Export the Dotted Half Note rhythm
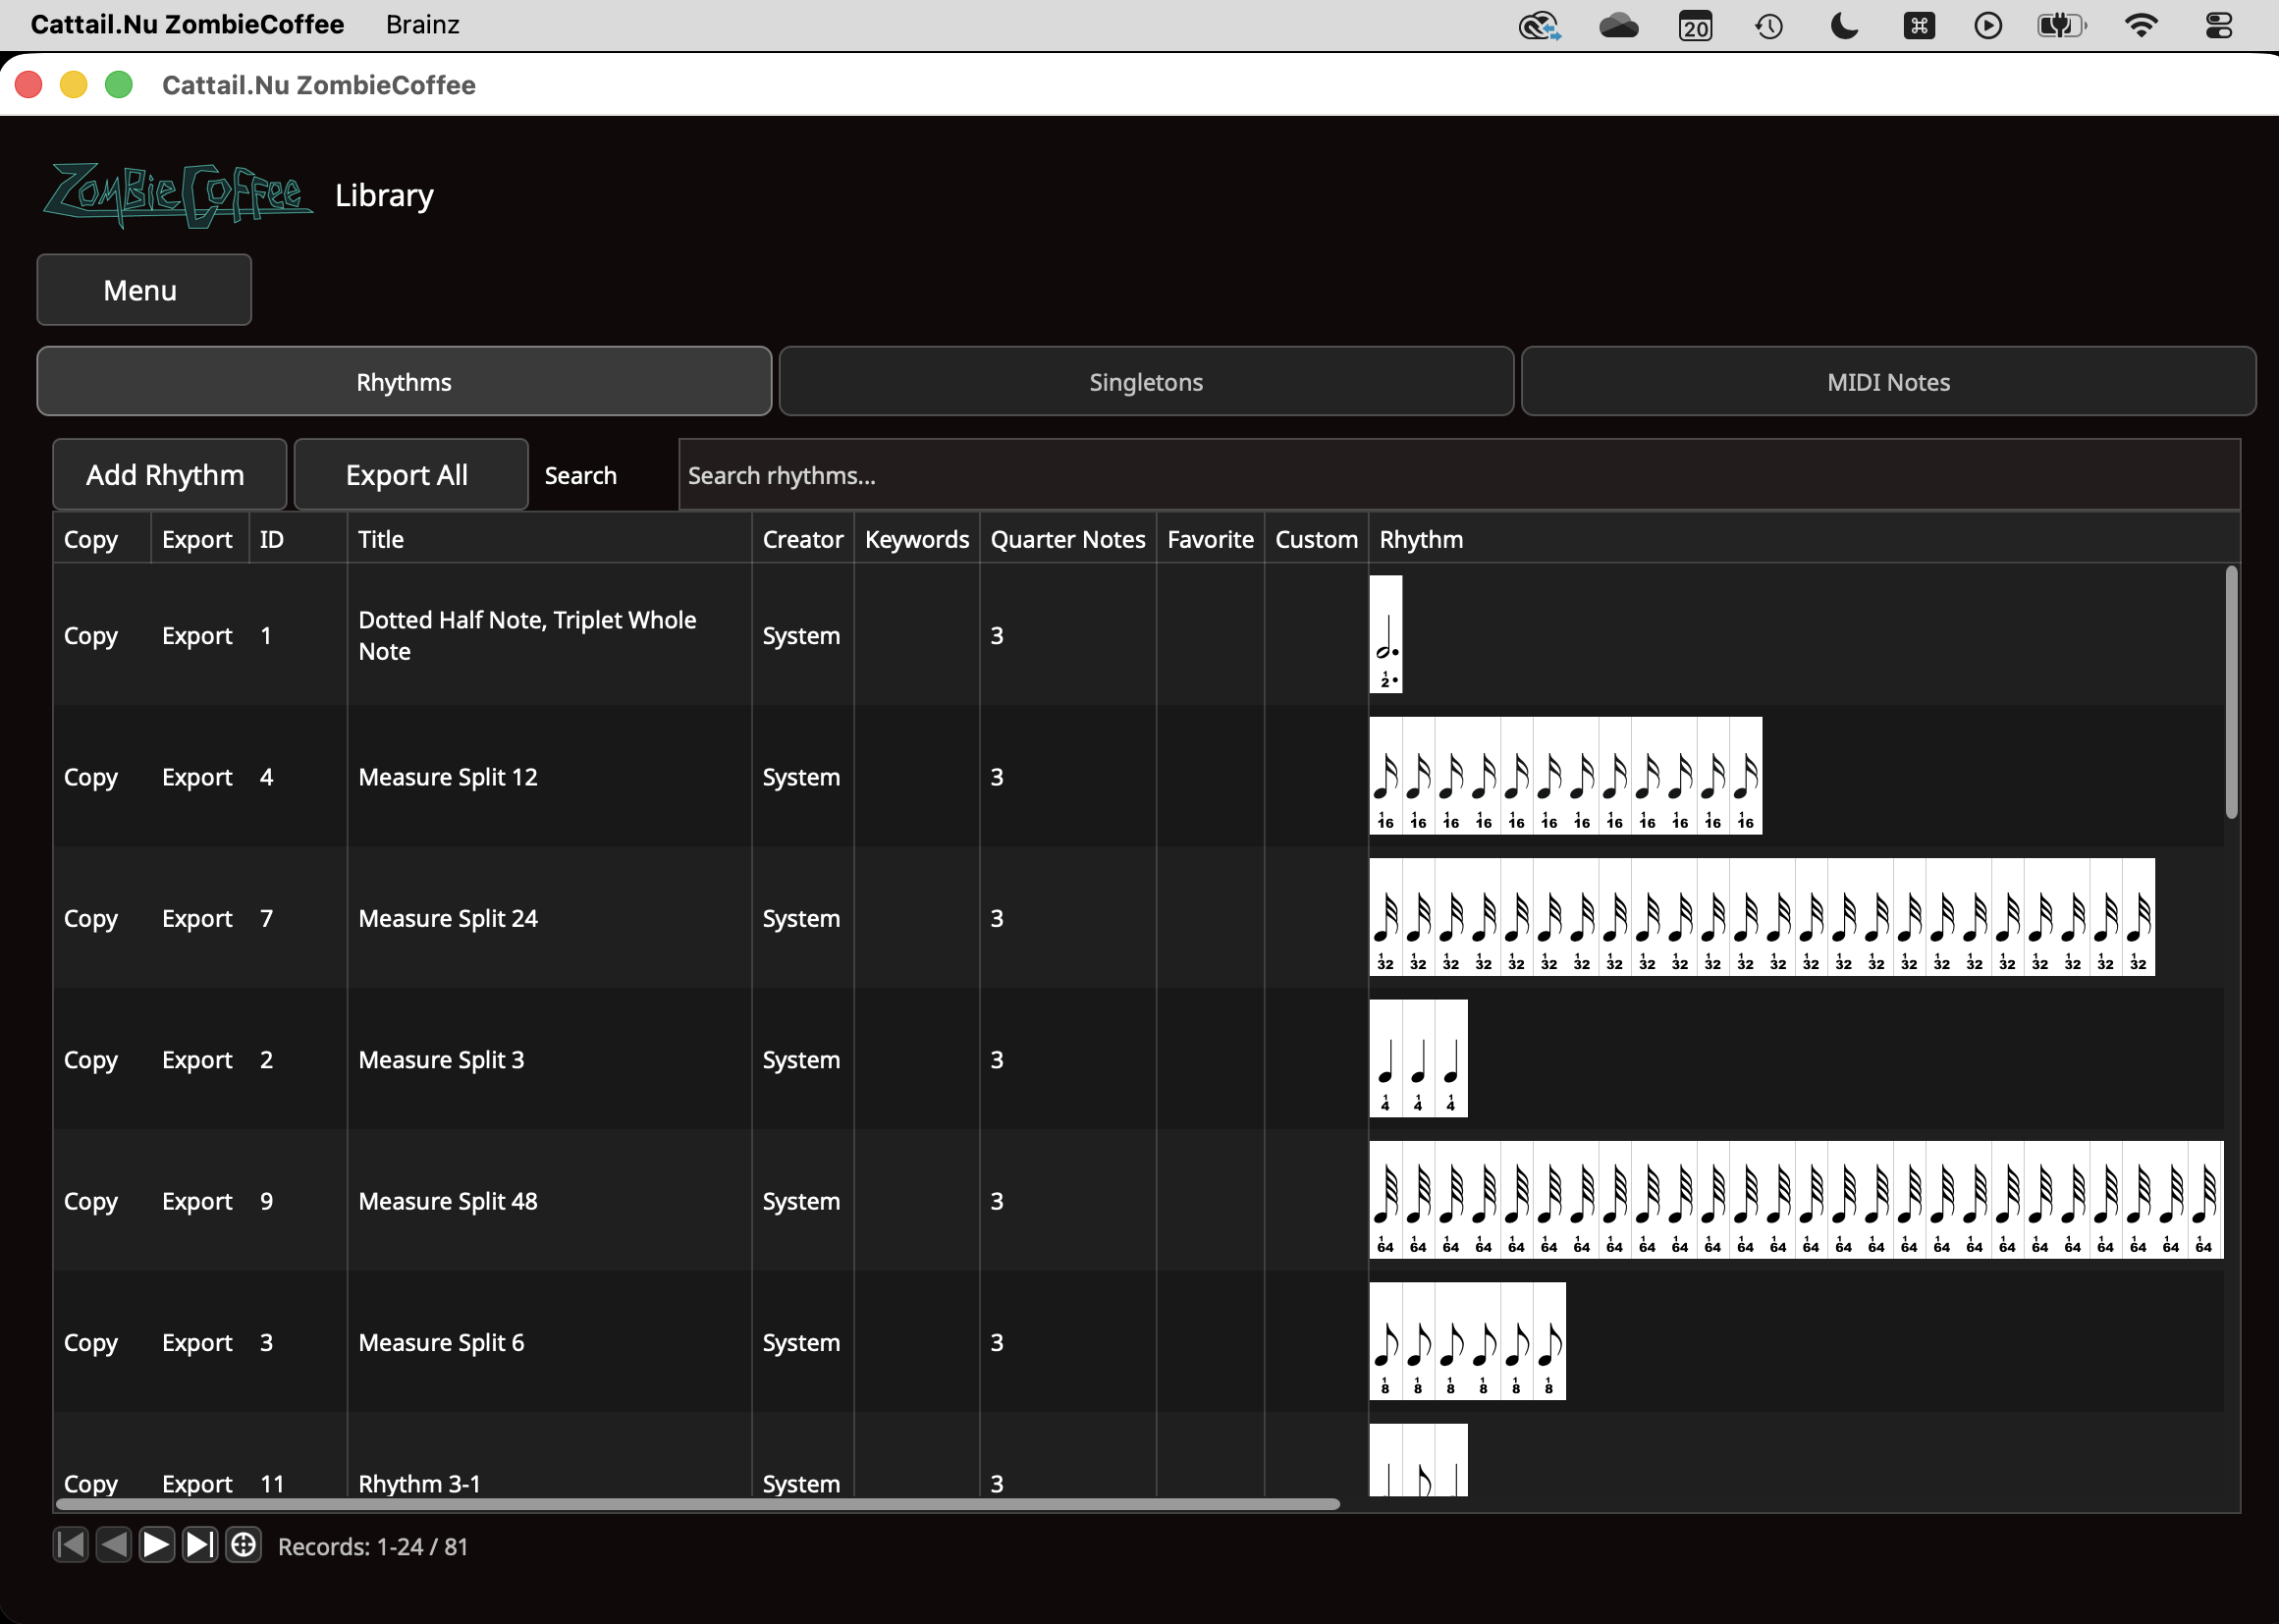 tap(197, 636)
